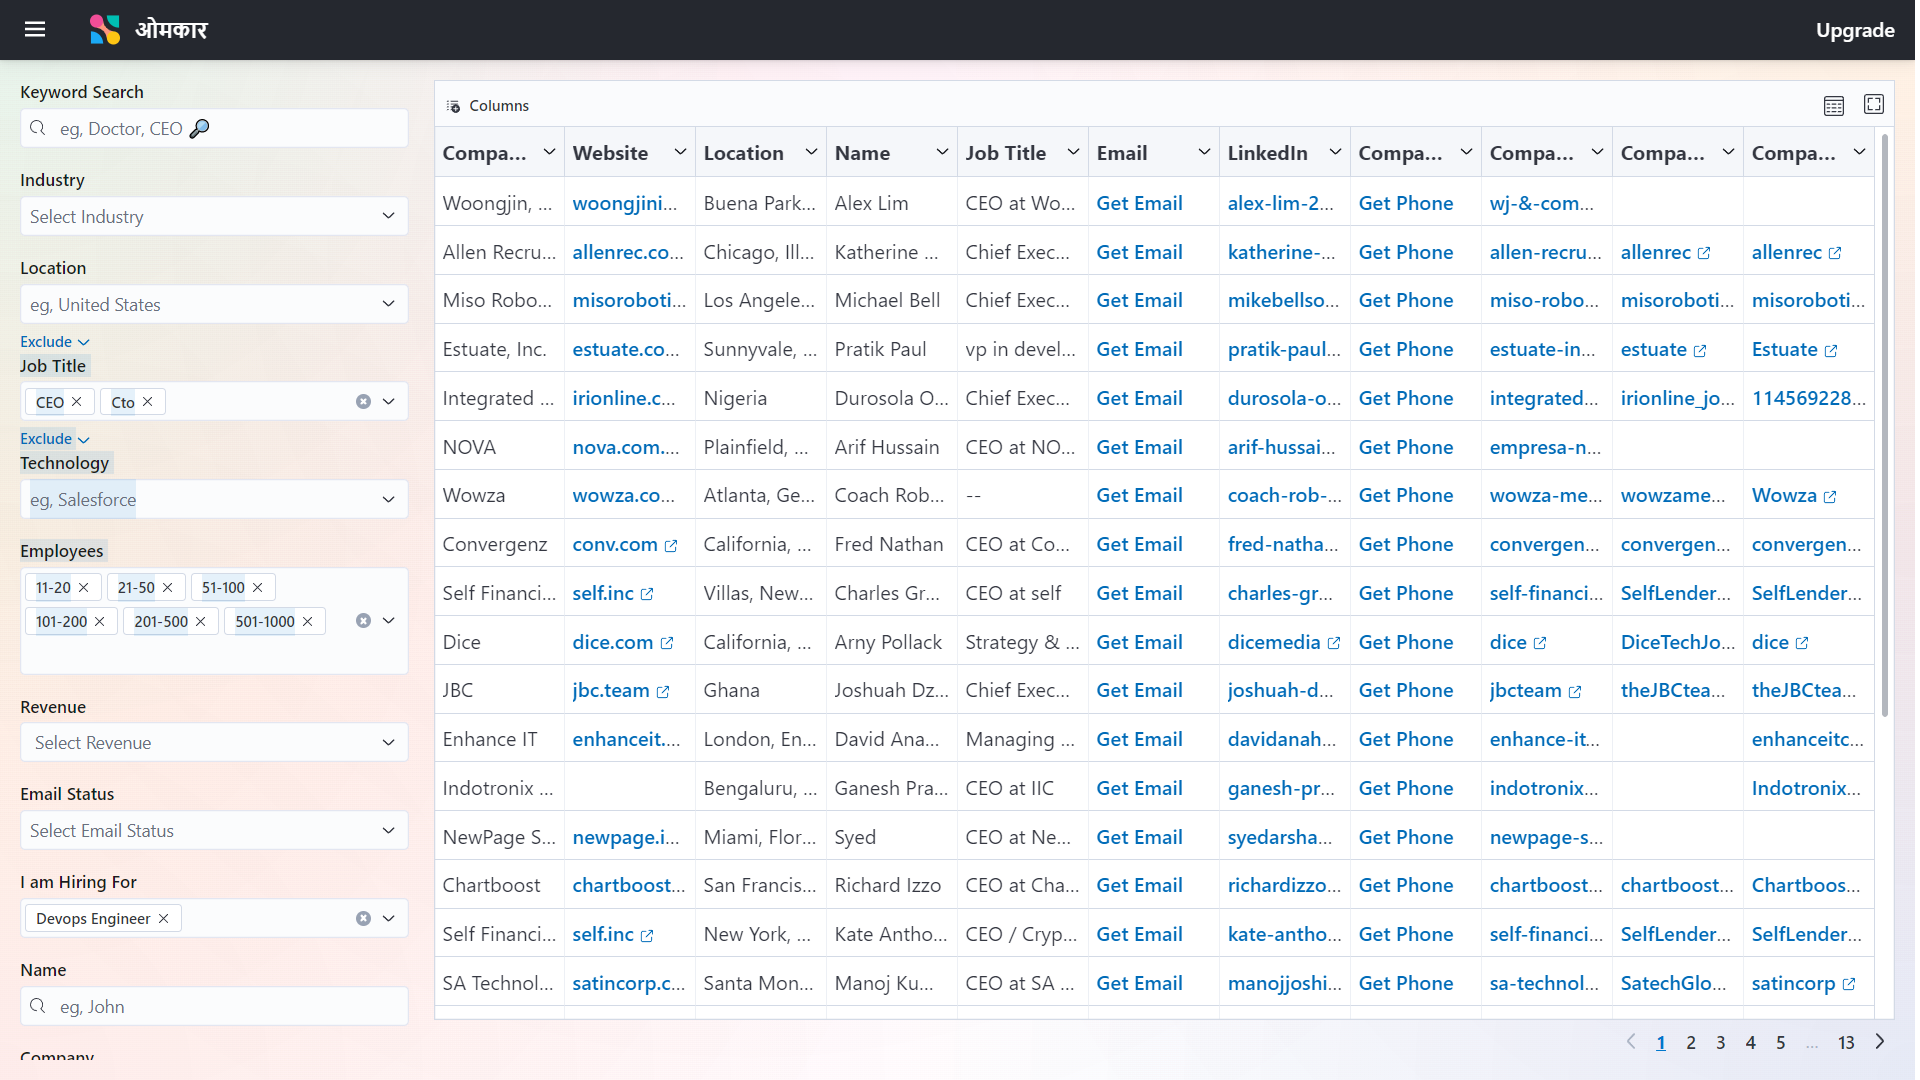Open Job Title column header menu
The image size is (1920, 1080).
coord(1073,152)
